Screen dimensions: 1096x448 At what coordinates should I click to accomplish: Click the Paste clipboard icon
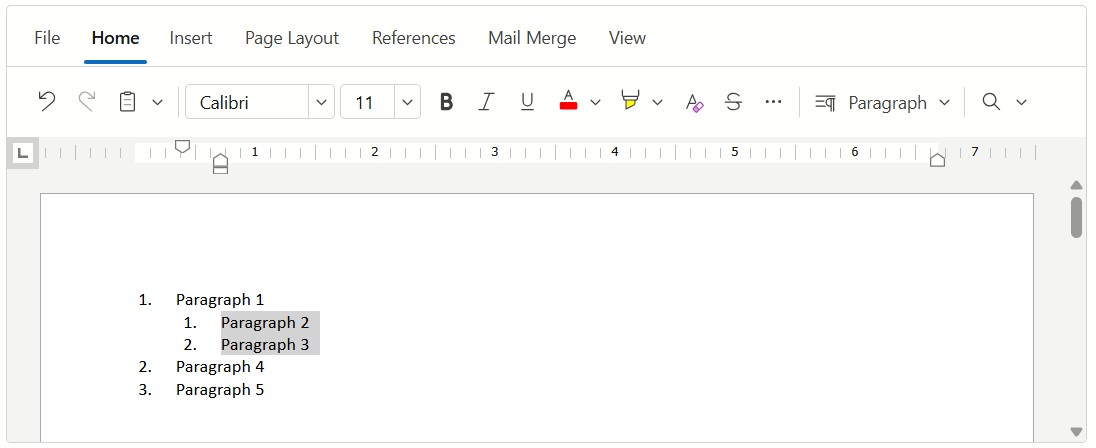(x=127, y=102)
